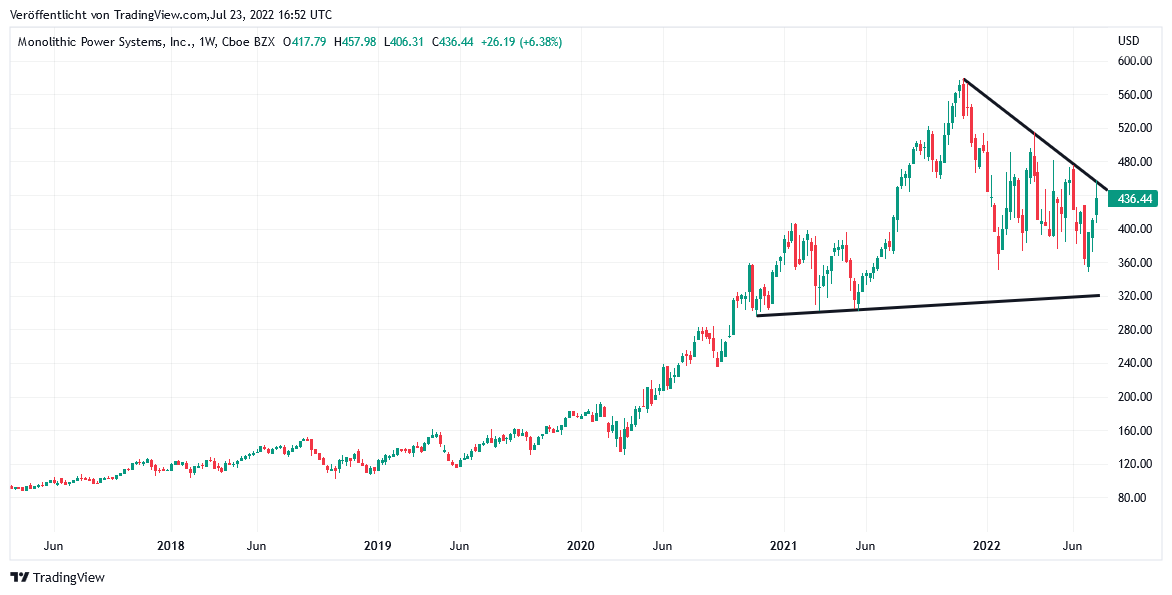This screenshot has height=595, width=1172.
Task: Click the Jun label between 2019 and 2020
Action: [x=460, y=546]
